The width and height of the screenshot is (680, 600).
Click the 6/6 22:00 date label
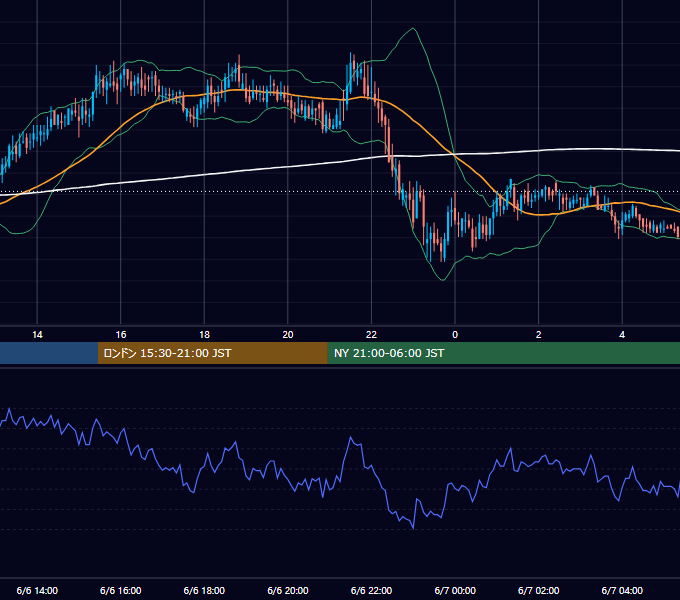pos(371,590)
